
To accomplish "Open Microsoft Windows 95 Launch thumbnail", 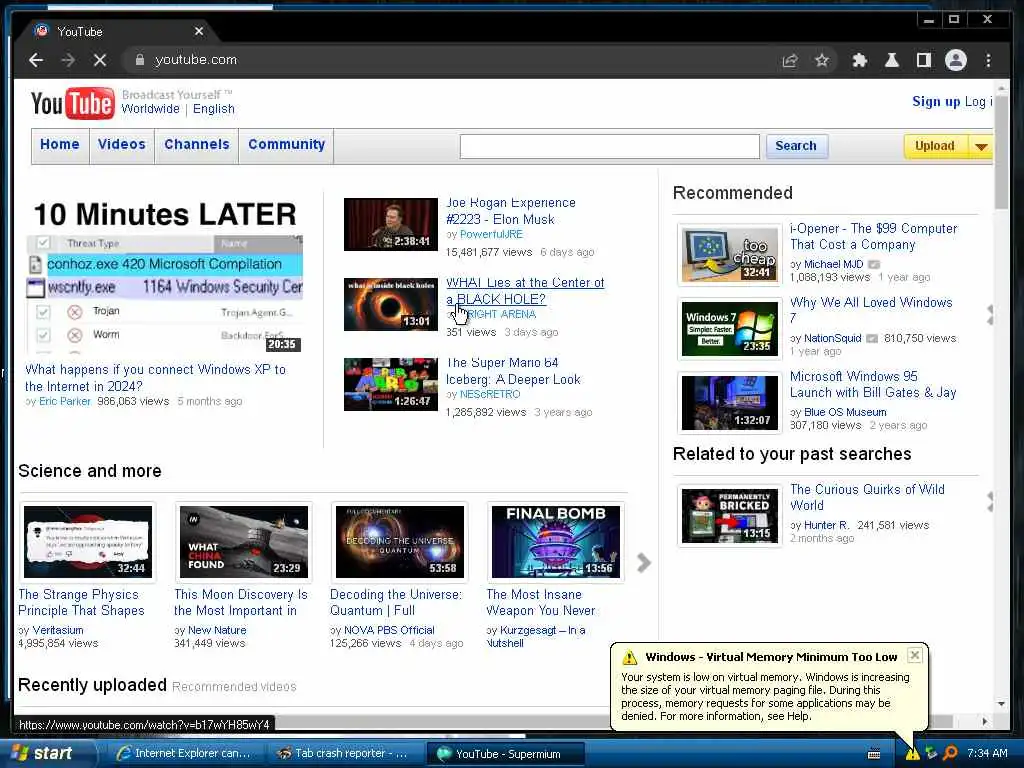I will [729, 402].
